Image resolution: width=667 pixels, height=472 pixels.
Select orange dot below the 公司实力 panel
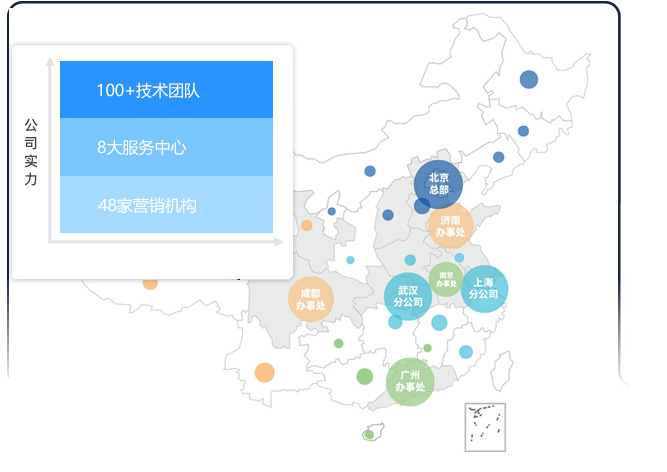click(150, 283)
